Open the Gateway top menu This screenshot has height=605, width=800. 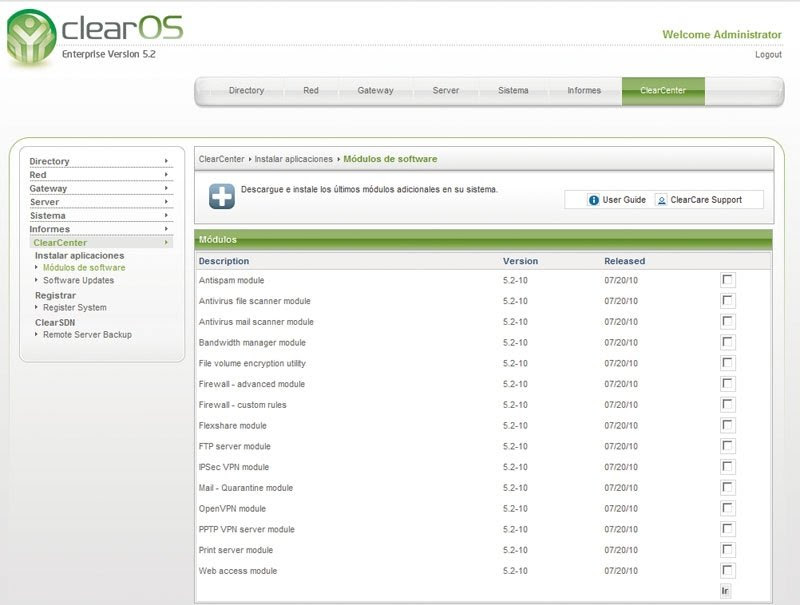[x=376, y=90]
